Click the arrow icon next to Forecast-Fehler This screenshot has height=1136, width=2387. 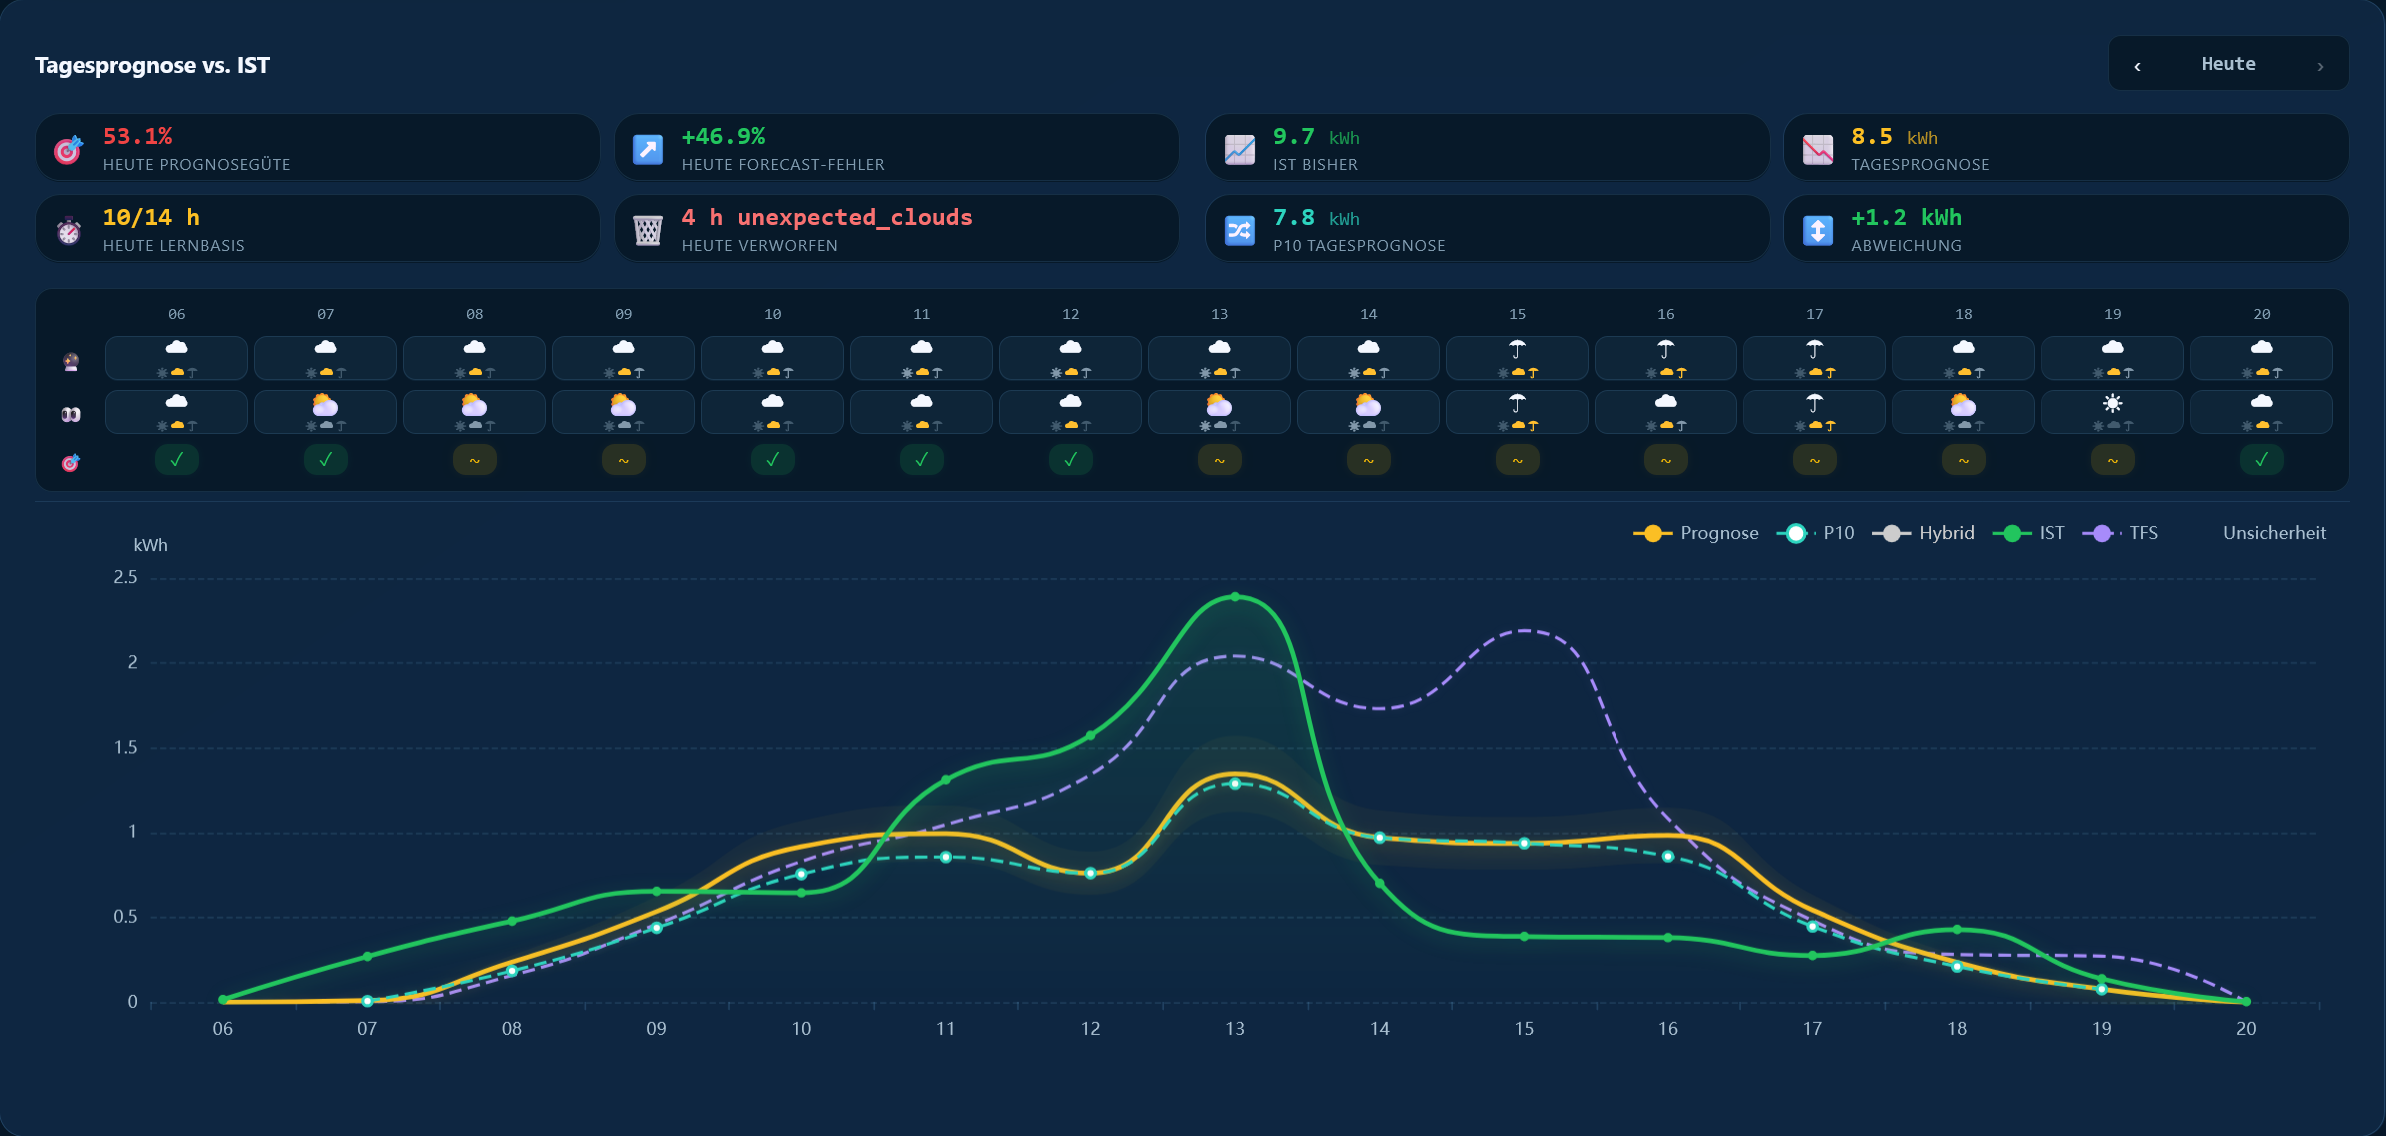pos(648,149)
